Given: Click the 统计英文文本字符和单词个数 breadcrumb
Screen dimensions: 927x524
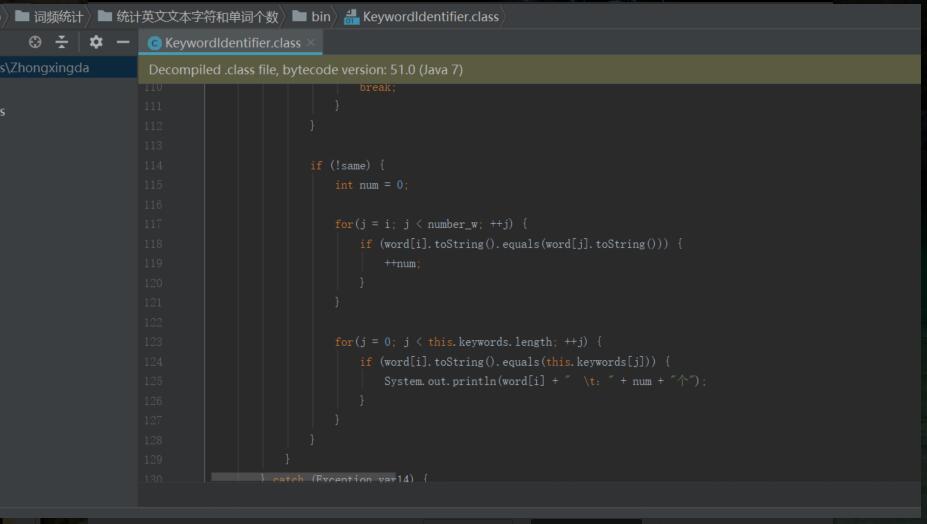Looking at the screenshot, I should pyautogui.click(x=188, y=17).
